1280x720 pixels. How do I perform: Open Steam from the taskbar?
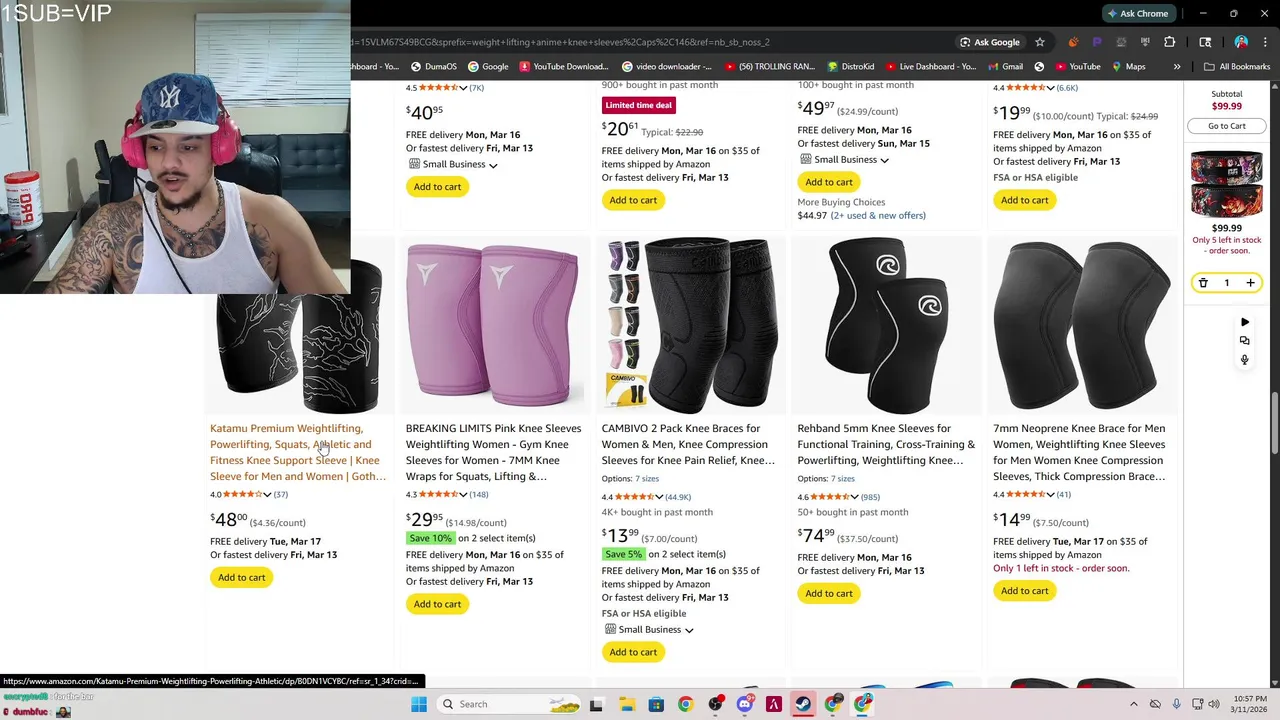click(803, 704)
